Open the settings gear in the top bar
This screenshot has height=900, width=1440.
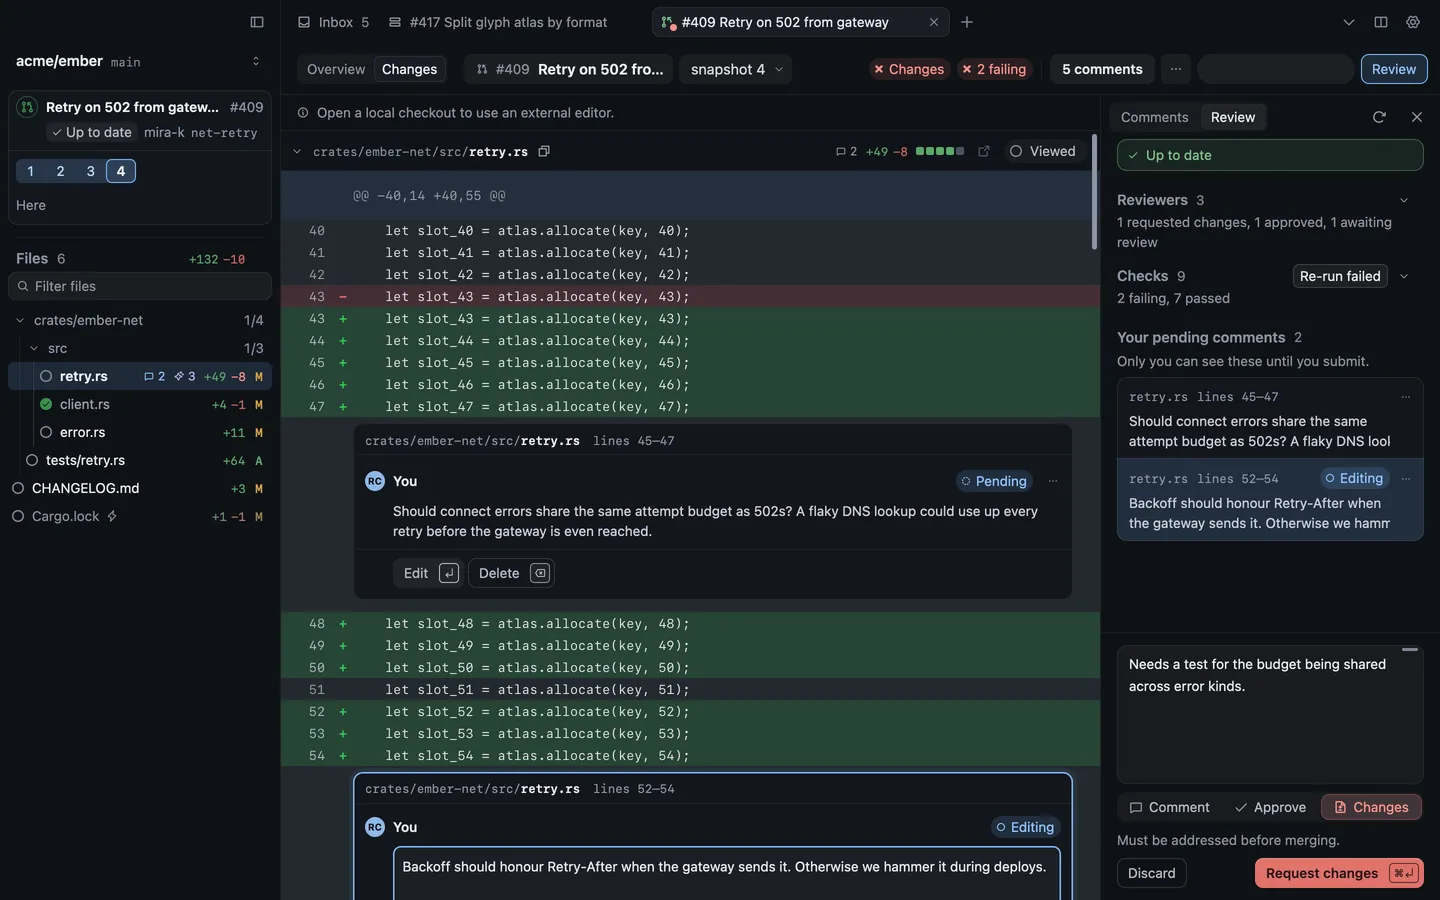point(1413,22)
